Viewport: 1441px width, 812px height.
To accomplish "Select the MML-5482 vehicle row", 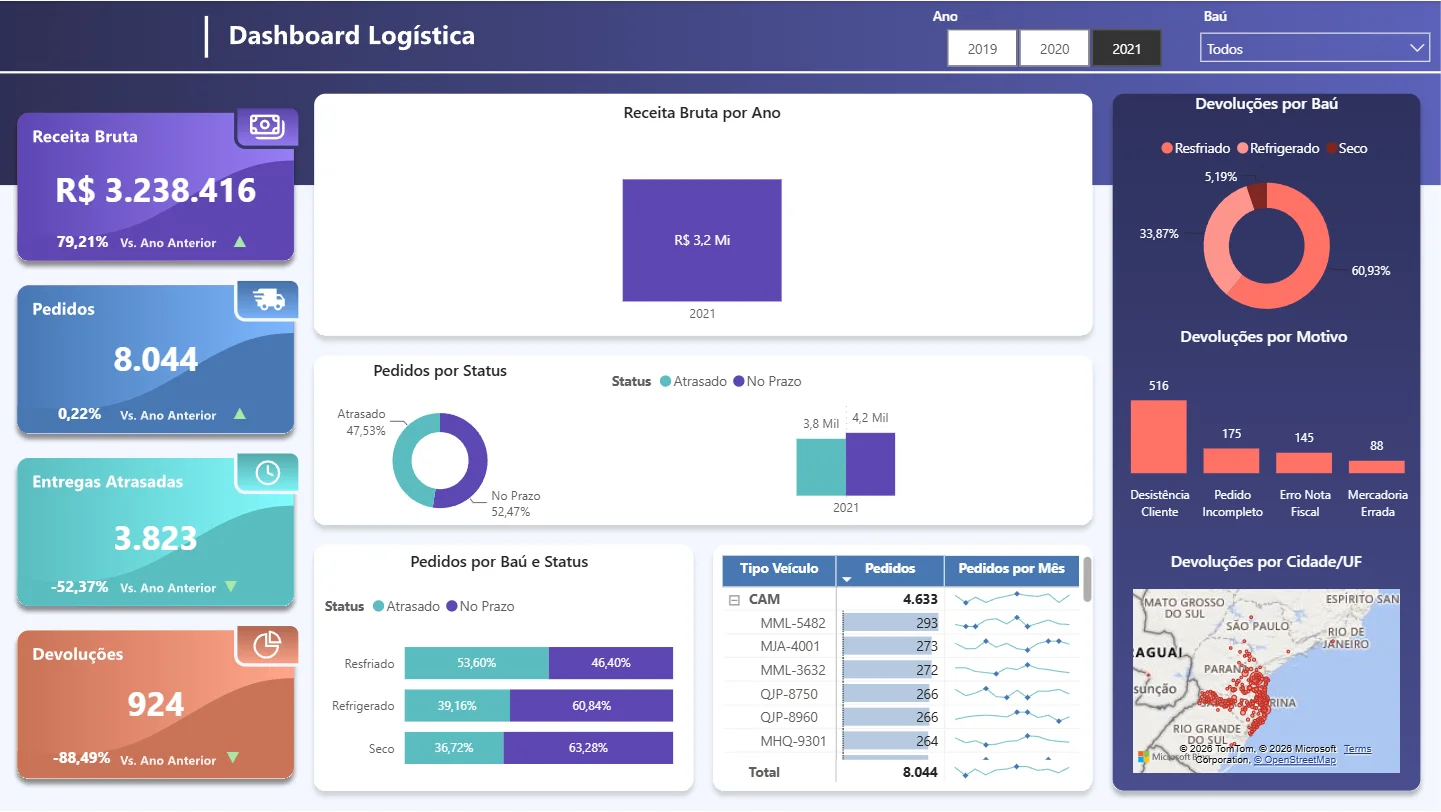I will tap(901, 623).
